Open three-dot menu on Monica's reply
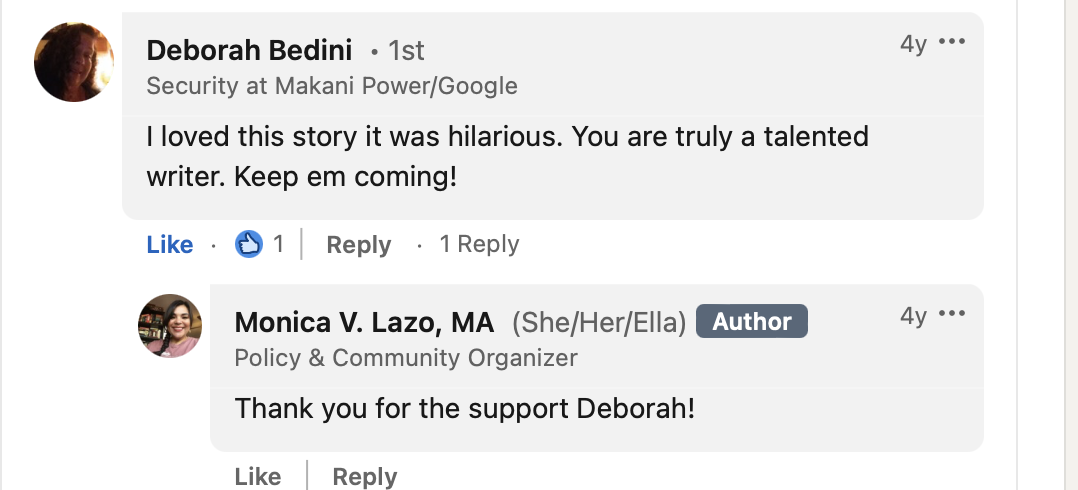The image size is (1078, 490). point(952,315)
